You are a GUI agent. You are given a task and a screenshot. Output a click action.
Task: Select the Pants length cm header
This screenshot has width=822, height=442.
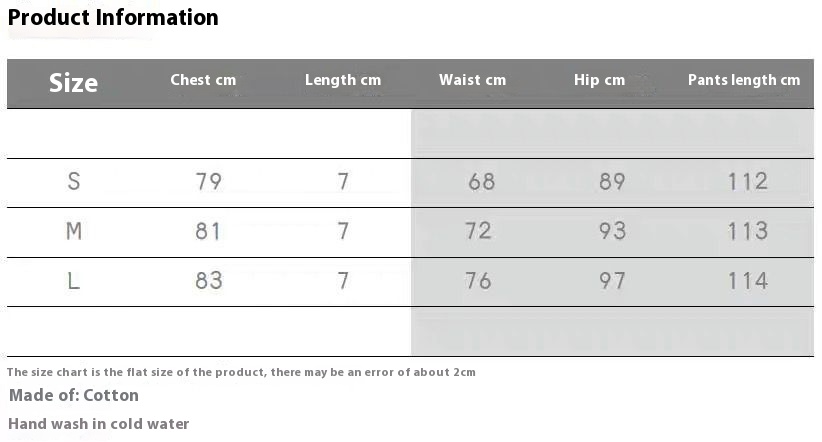[x=744, y=80]
